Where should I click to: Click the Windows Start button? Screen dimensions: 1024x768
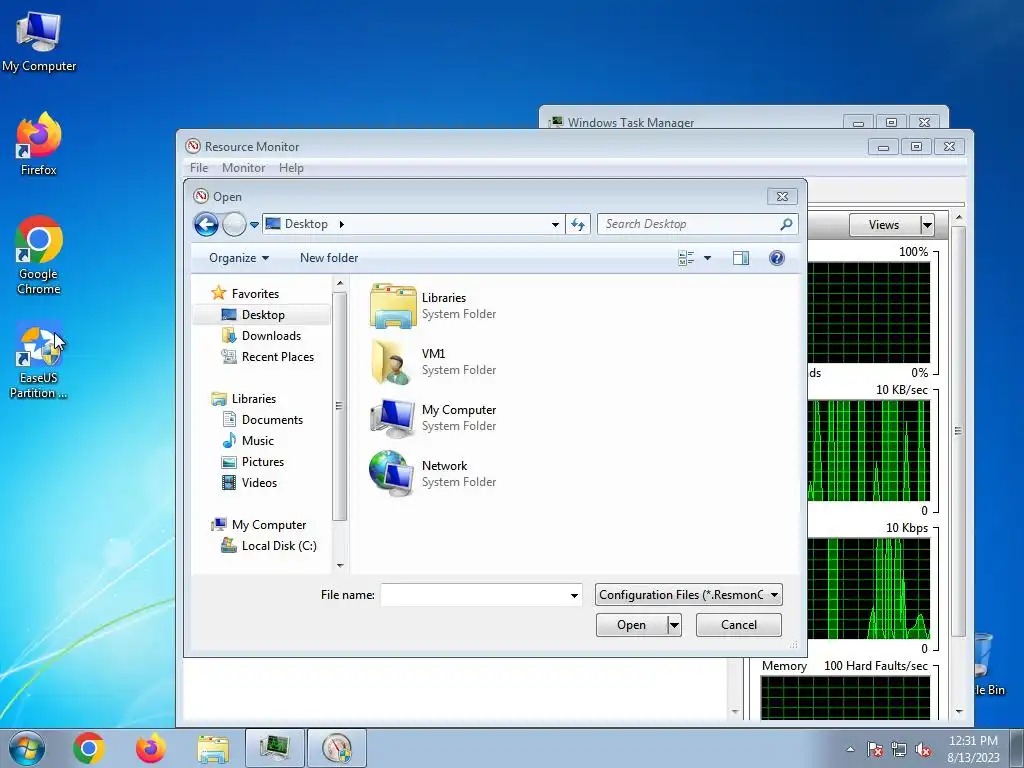point(27,748)
